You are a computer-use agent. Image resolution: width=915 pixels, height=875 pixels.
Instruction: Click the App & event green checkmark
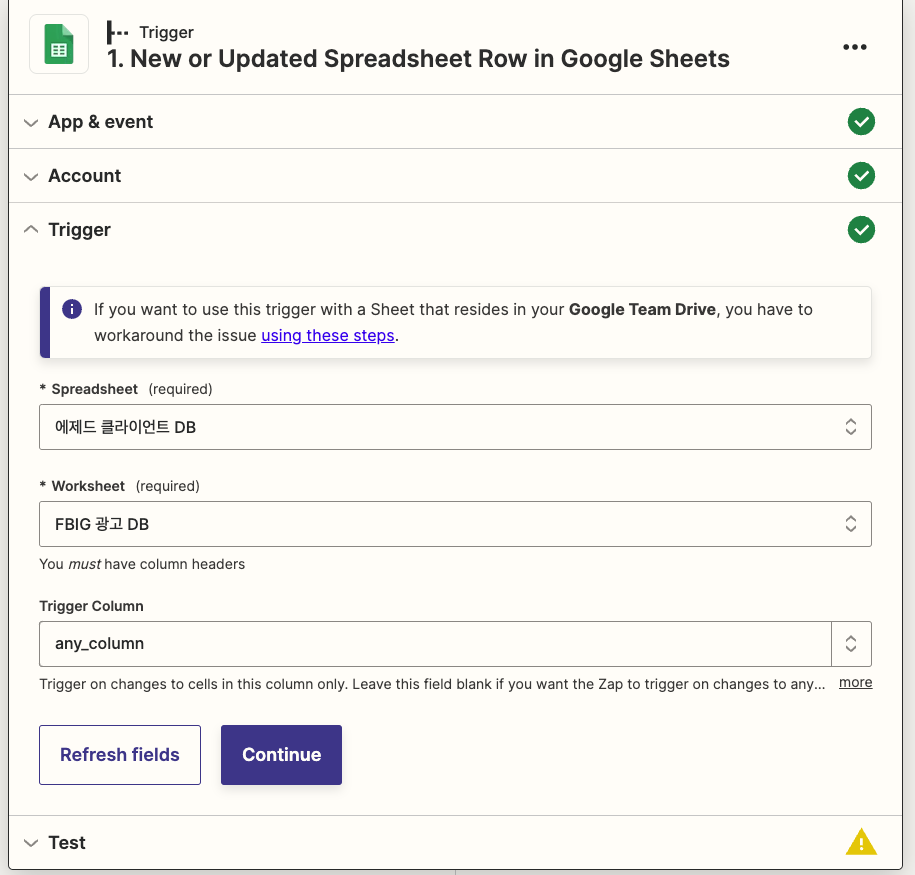coord(861,121)
